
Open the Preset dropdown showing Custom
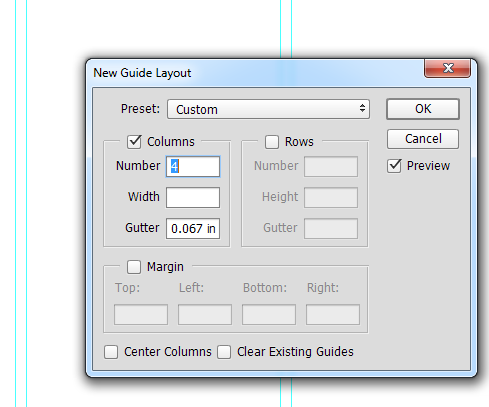(x=268, y=109)
